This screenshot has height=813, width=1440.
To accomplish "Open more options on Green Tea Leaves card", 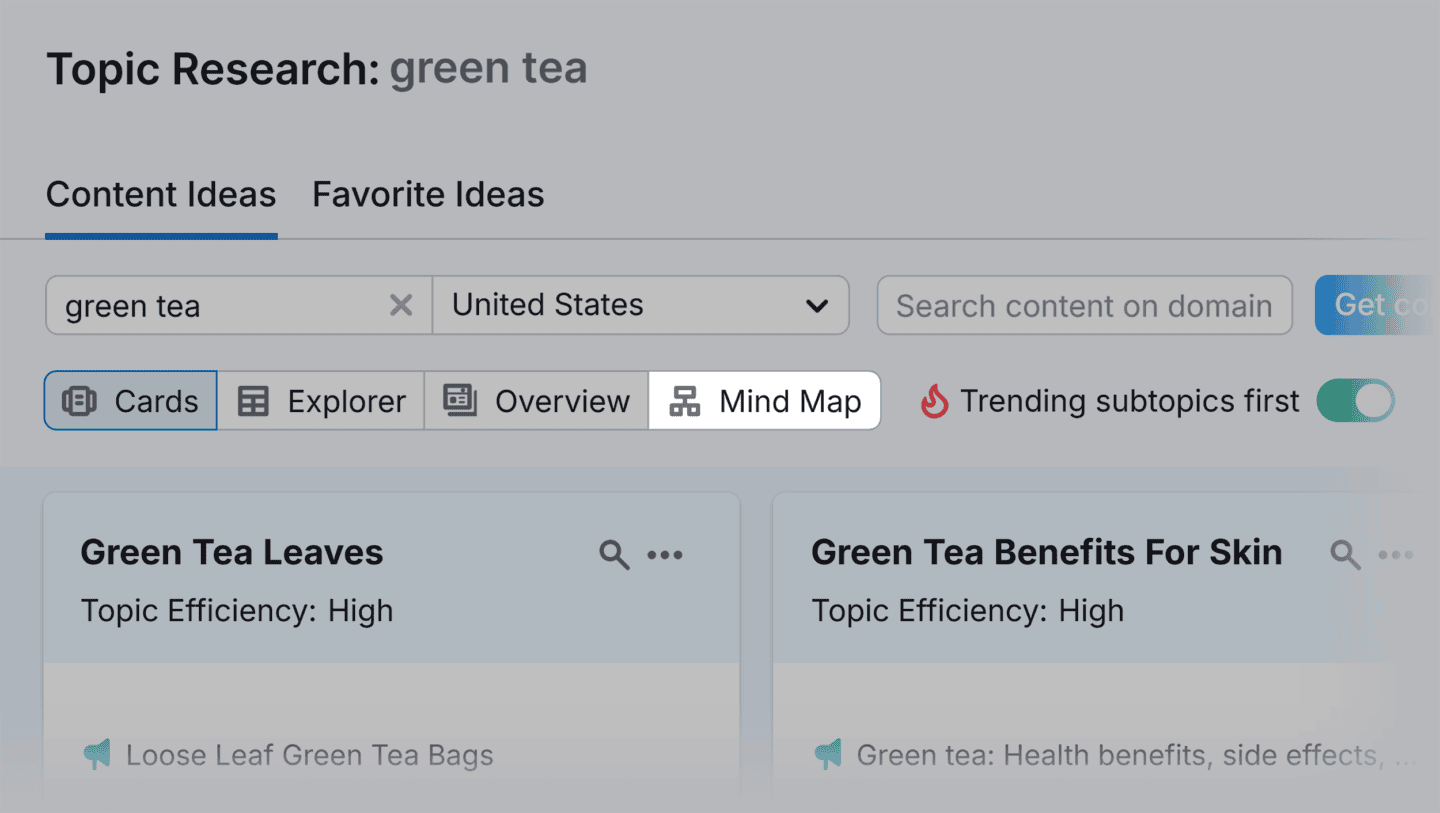I will point(666,554).
